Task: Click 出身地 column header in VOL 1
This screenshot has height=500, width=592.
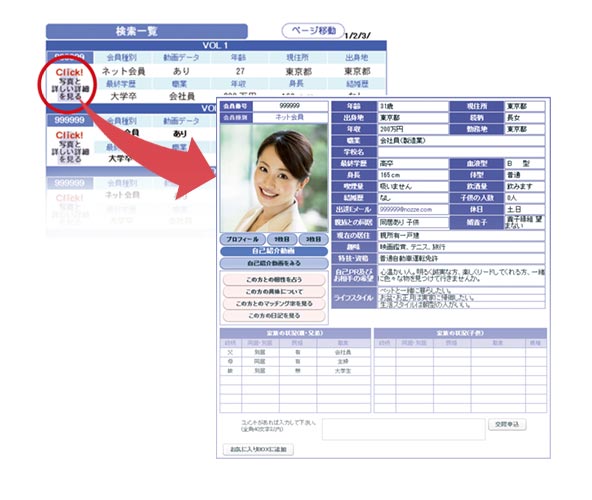Action: [x=357, y=58]
